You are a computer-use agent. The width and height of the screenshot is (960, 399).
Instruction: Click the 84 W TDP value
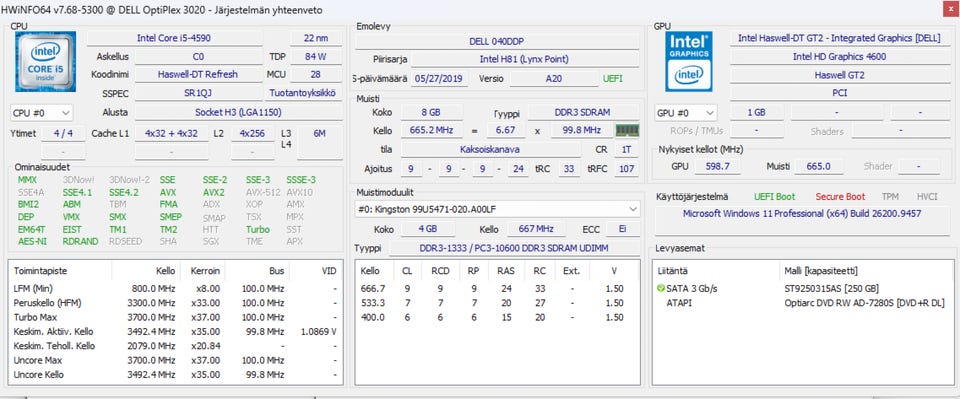coord(316,56)
